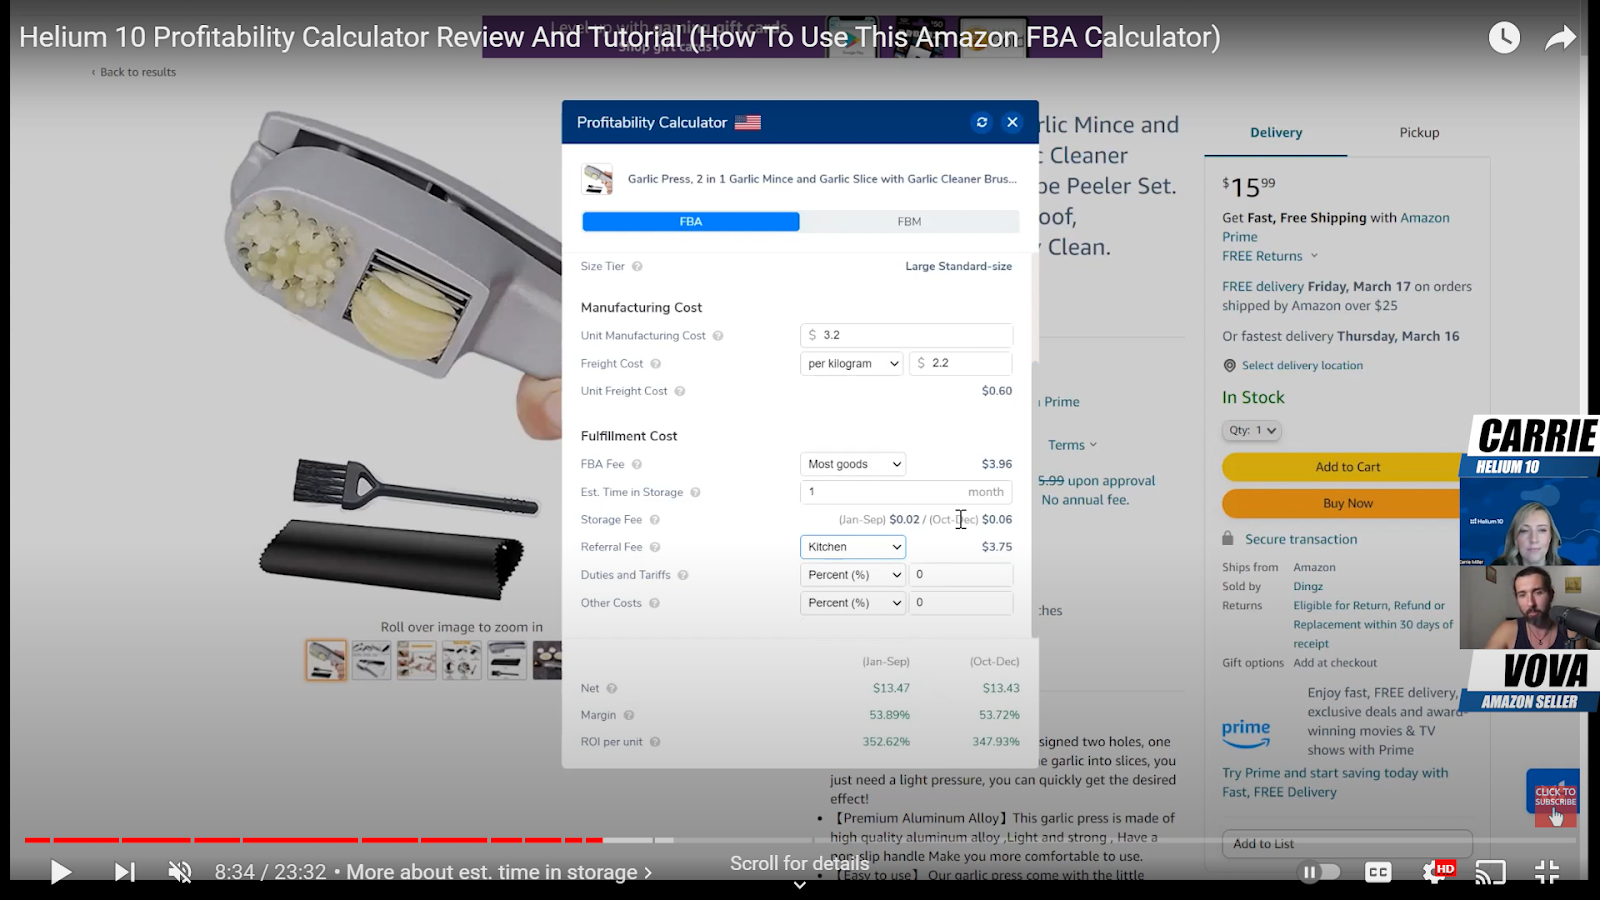Click the Cast to TV icon

[1490, 872]
